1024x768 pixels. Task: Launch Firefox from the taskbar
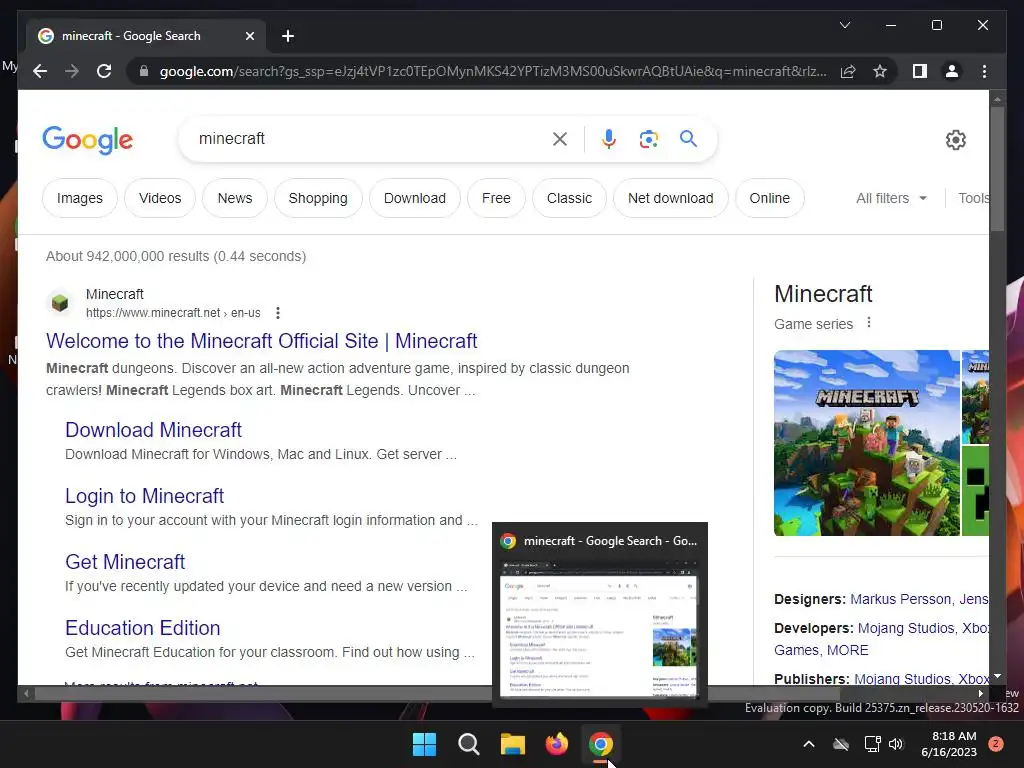(556, 744)
